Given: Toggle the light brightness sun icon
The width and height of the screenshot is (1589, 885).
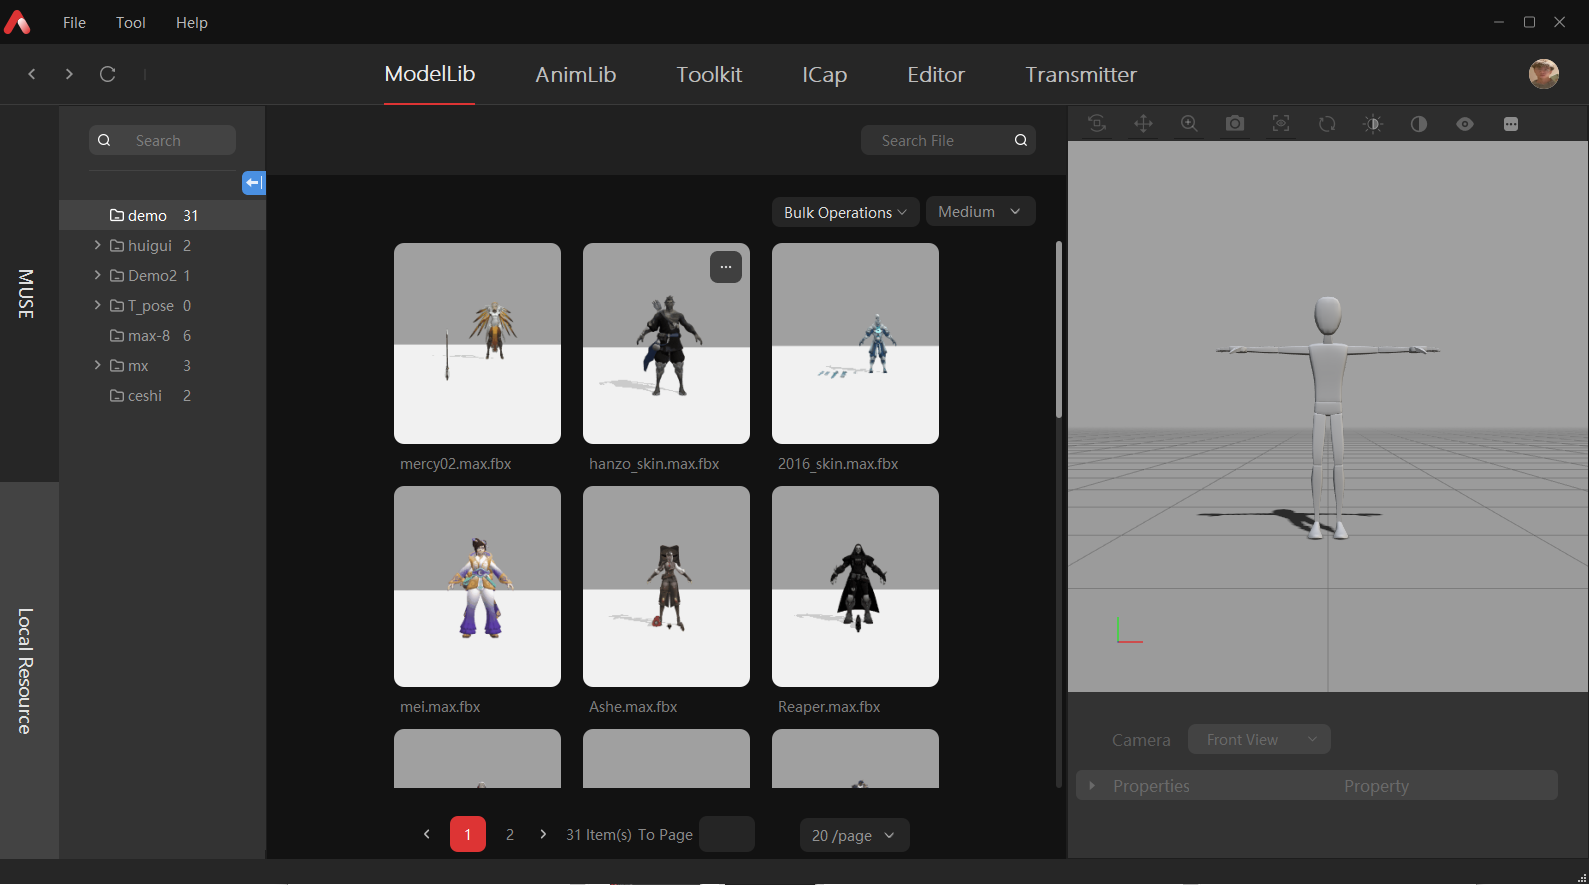Looking at the screenshot, I should [1373, 124].
